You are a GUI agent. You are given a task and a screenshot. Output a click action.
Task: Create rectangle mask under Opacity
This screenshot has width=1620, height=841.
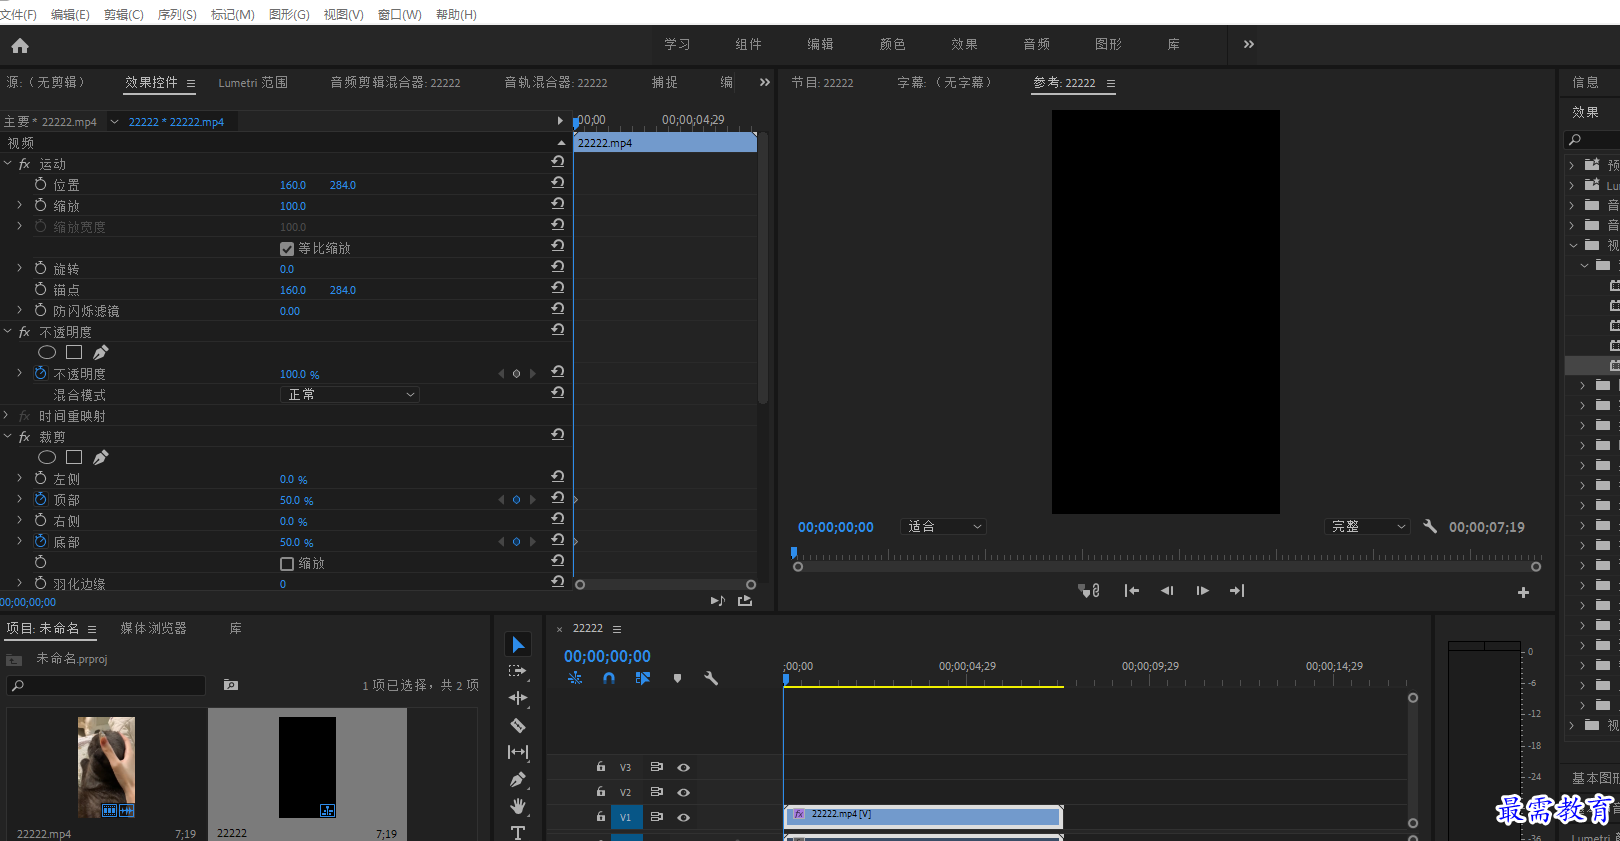[74, 352]
